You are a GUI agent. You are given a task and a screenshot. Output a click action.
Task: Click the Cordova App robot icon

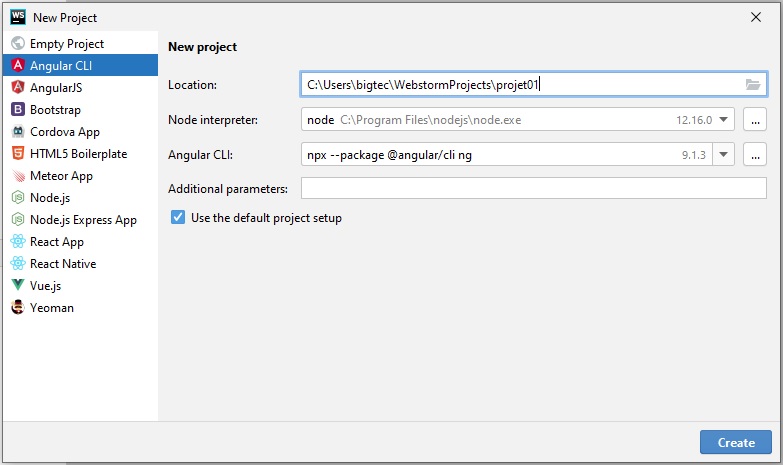click(x=18, y=131)
